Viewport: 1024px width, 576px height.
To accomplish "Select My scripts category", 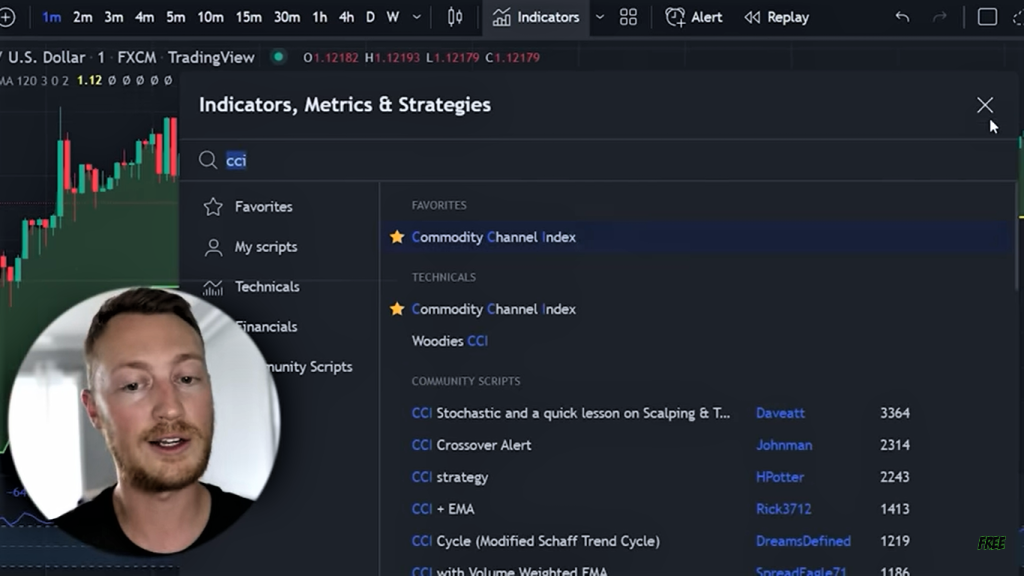I will [265, 247].
